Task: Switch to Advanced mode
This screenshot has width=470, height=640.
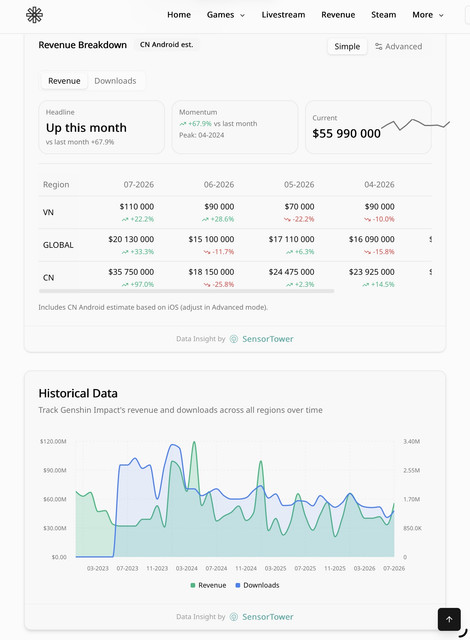Action: (x=398, y=47)
